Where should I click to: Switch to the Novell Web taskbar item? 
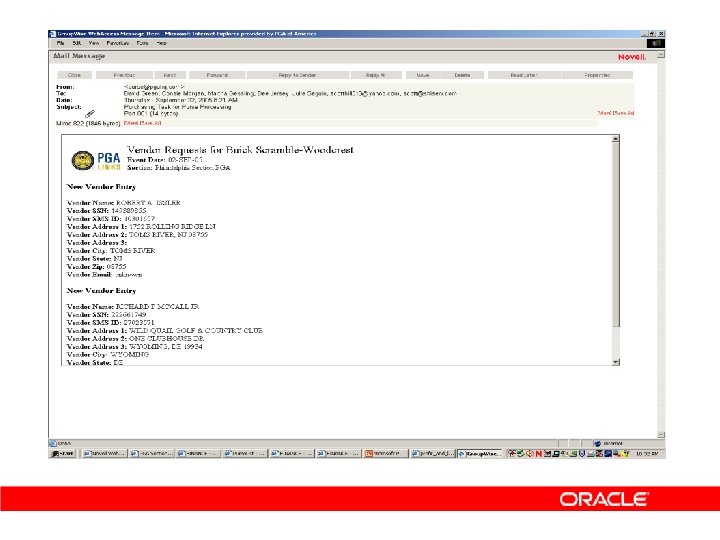pyautogui.click(x=104, y=454)
